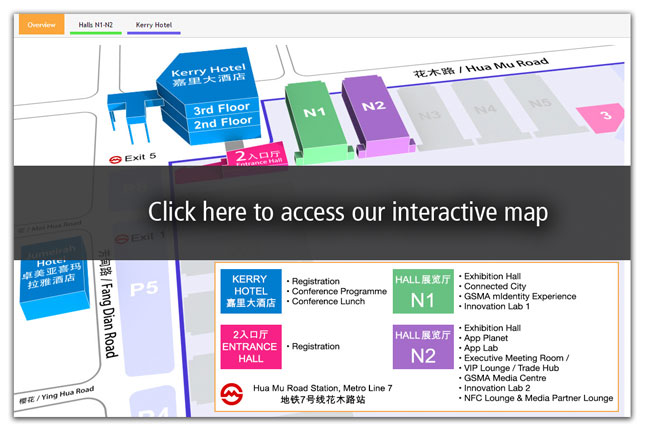650x437 pixels.
Task: Click the GSMA Media Centre text
Action: [x=505, y=378]
